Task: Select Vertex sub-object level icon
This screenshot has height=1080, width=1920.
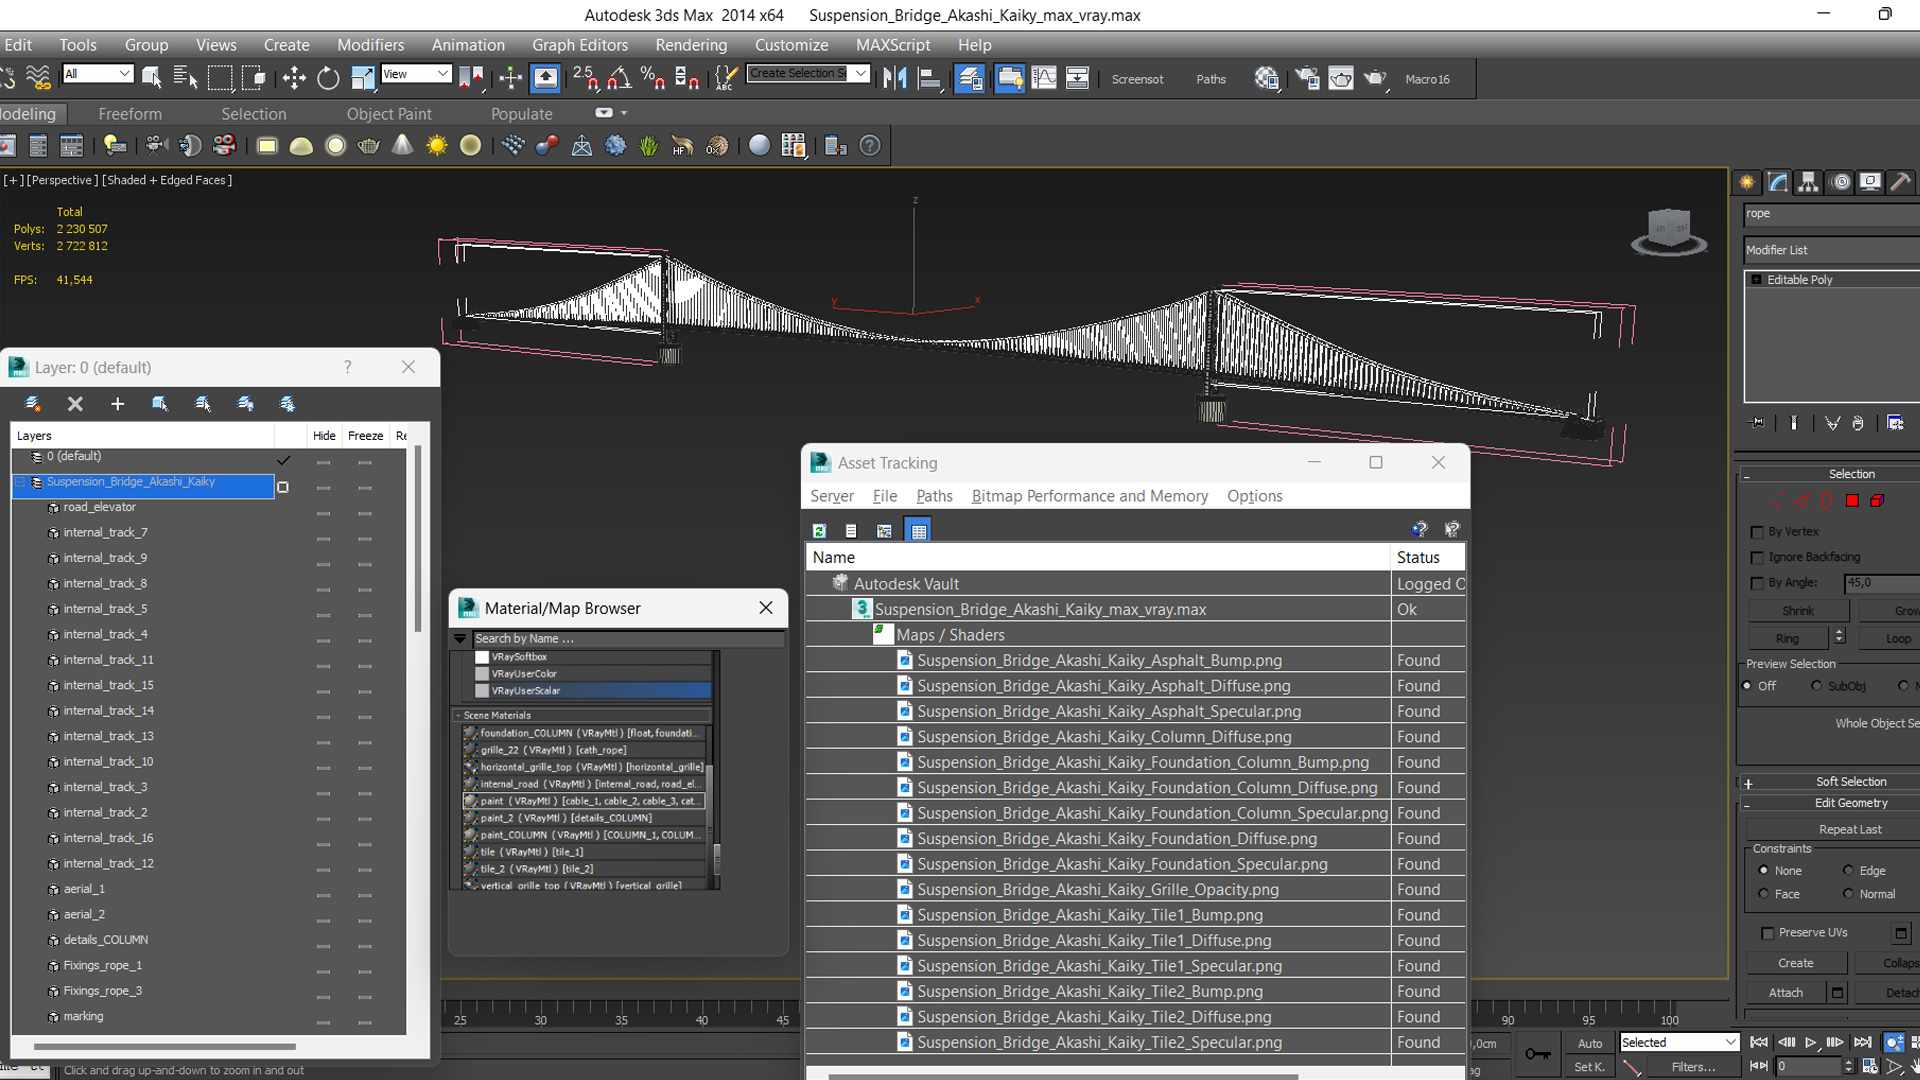Action: pyautogui.click(x=1775, y=501)
